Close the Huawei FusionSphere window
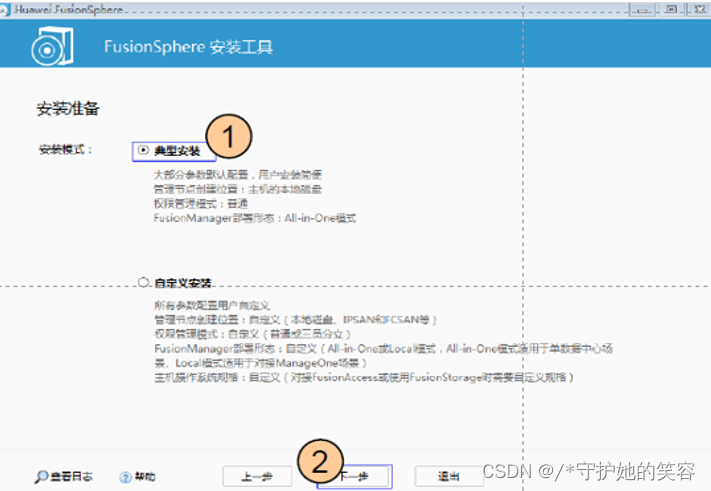 tap(700, 10)
